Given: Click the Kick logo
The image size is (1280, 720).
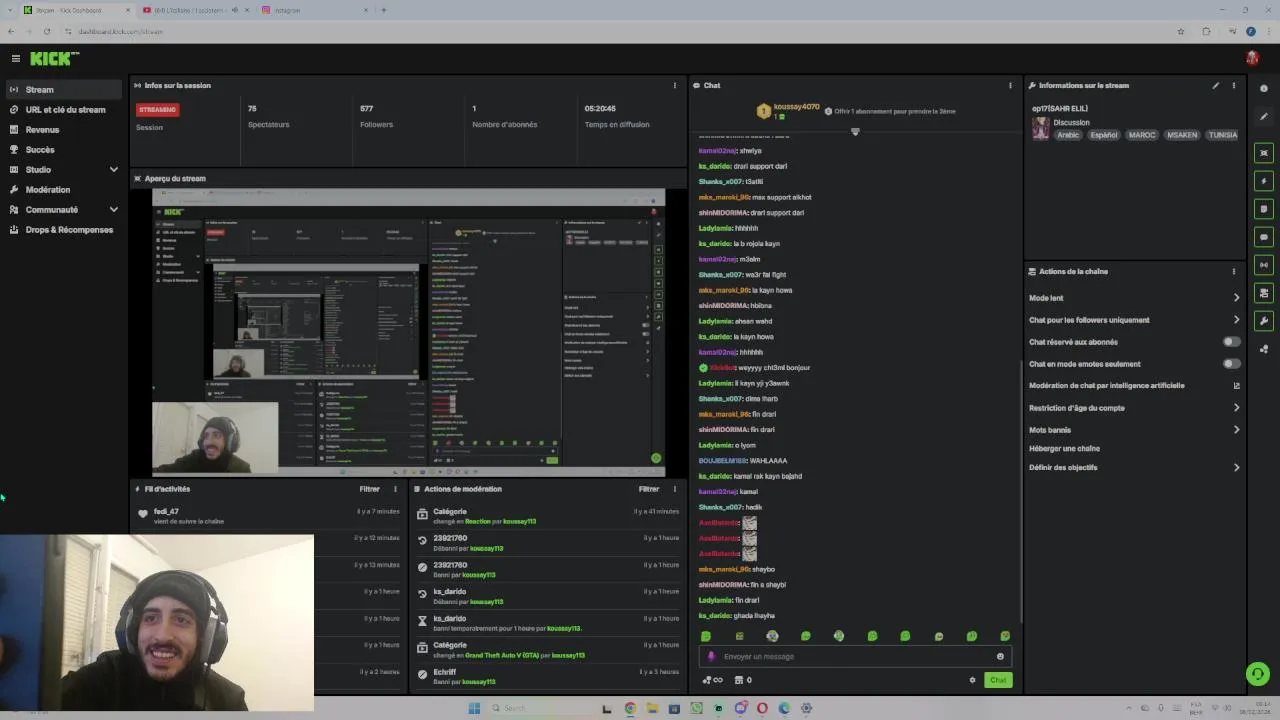Looking at the screenshot, I should pyautogui.click(x=54, y=59).
